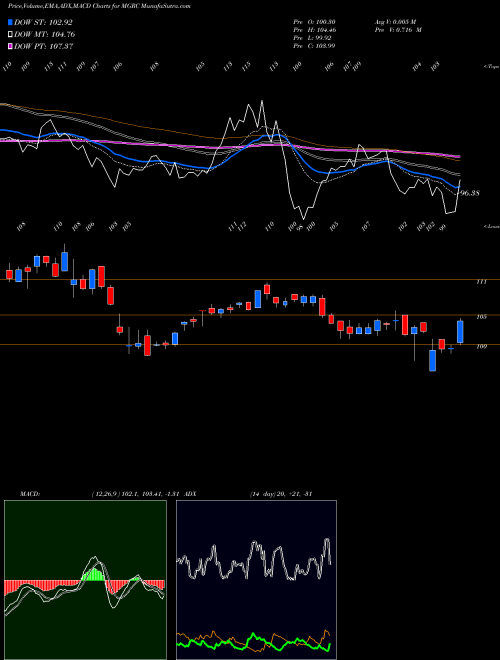500x660 pixels.
Task: Click the 'MACD:' heading label
Action: tap(30, 494)
